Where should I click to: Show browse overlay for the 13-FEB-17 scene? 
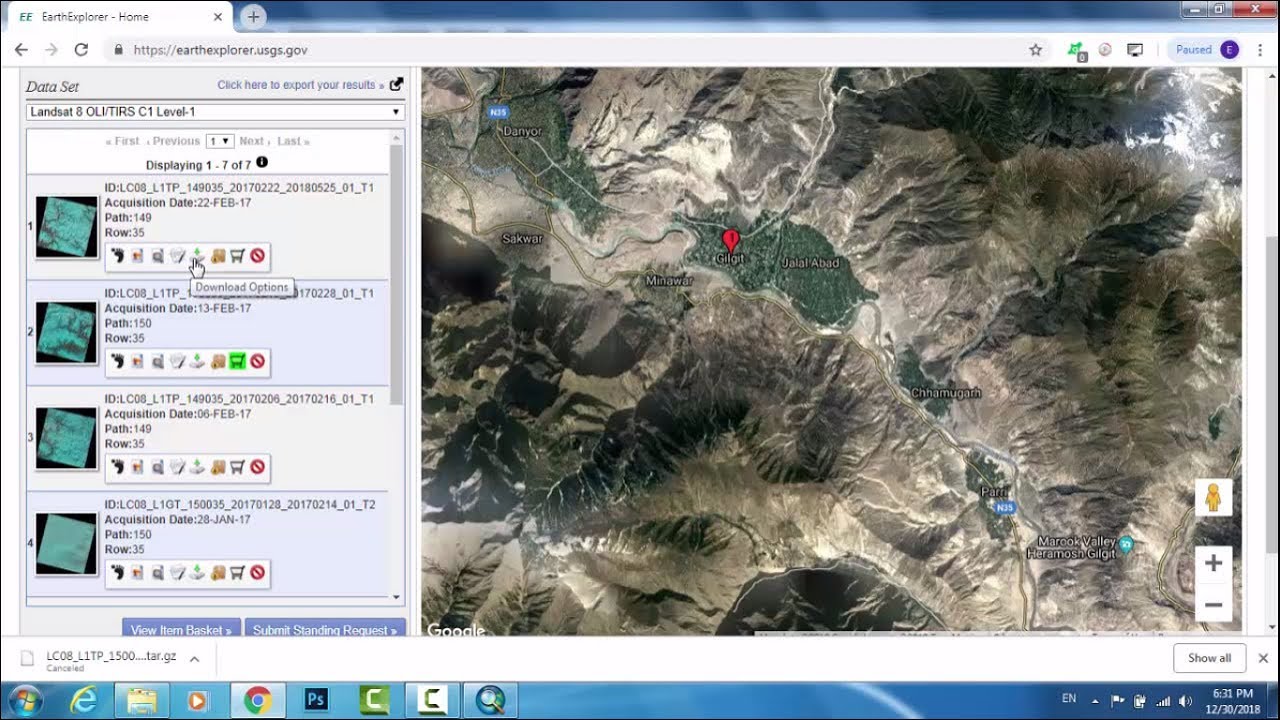(x=138, y=362)
